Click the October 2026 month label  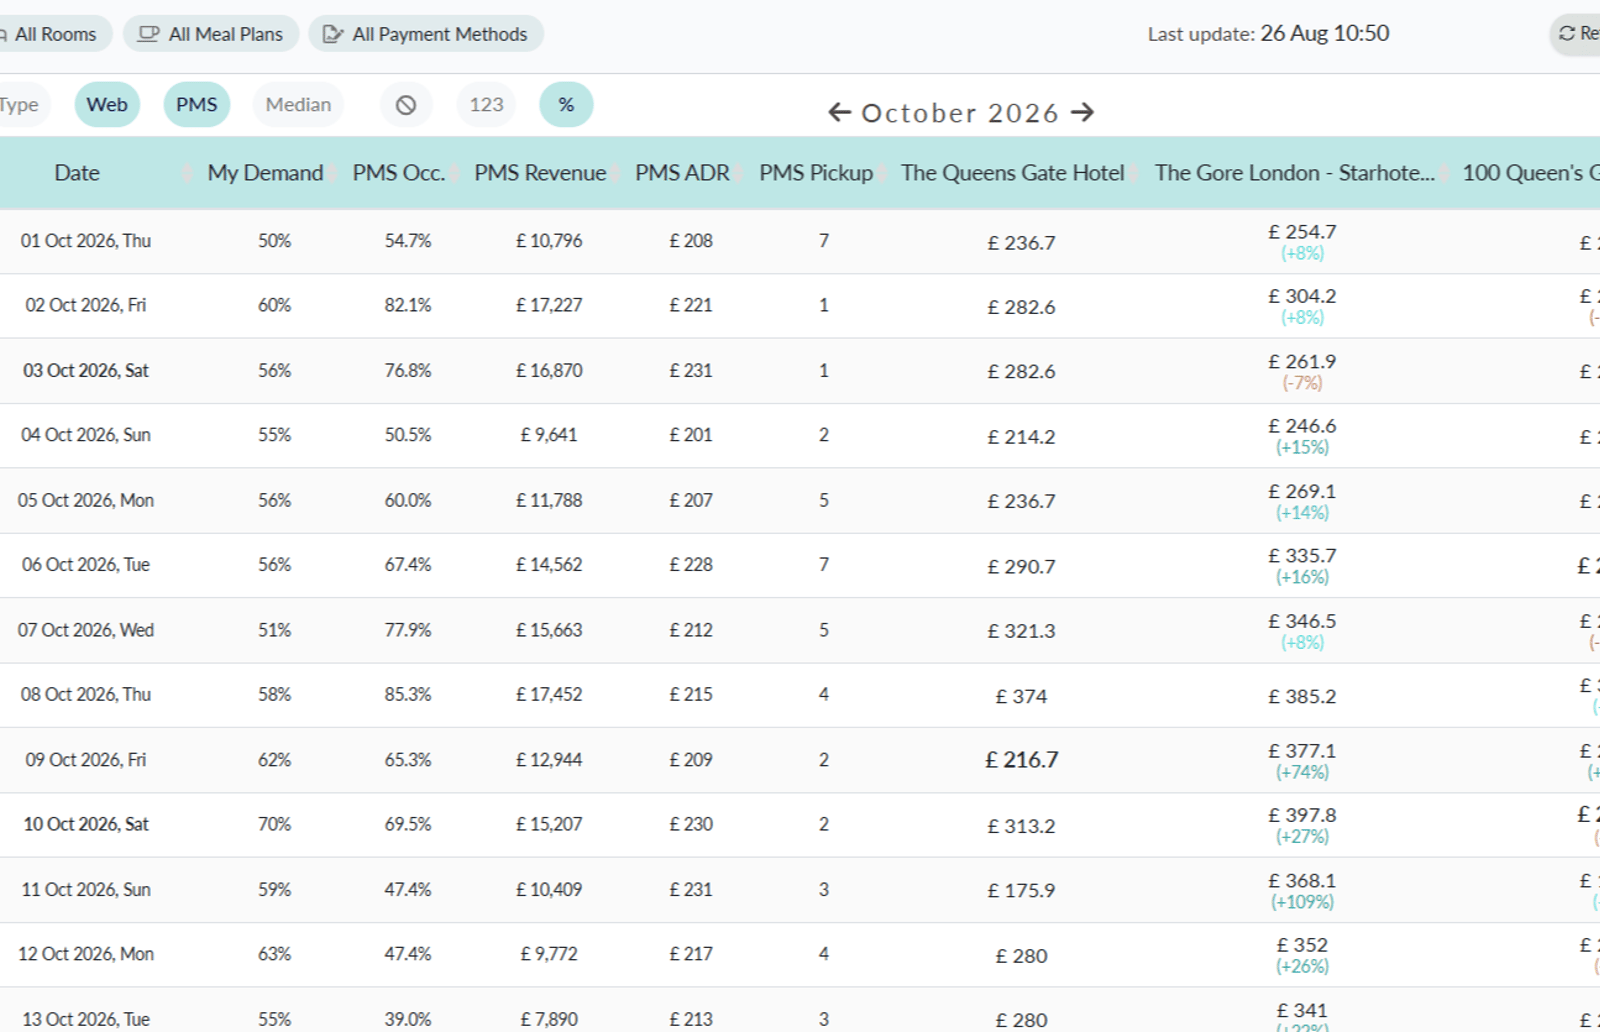click(960, 113)
